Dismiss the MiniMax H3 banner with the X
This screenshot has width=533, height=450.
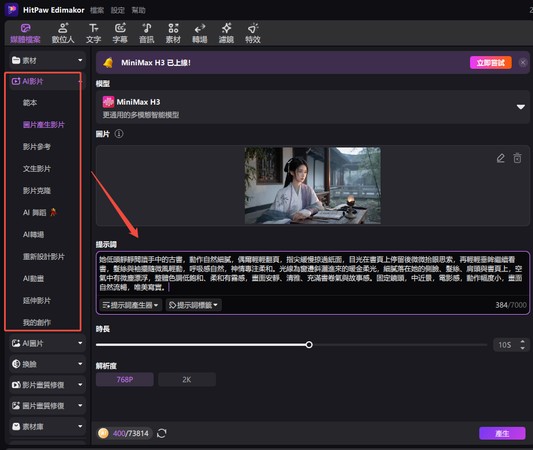pos(523,63)
